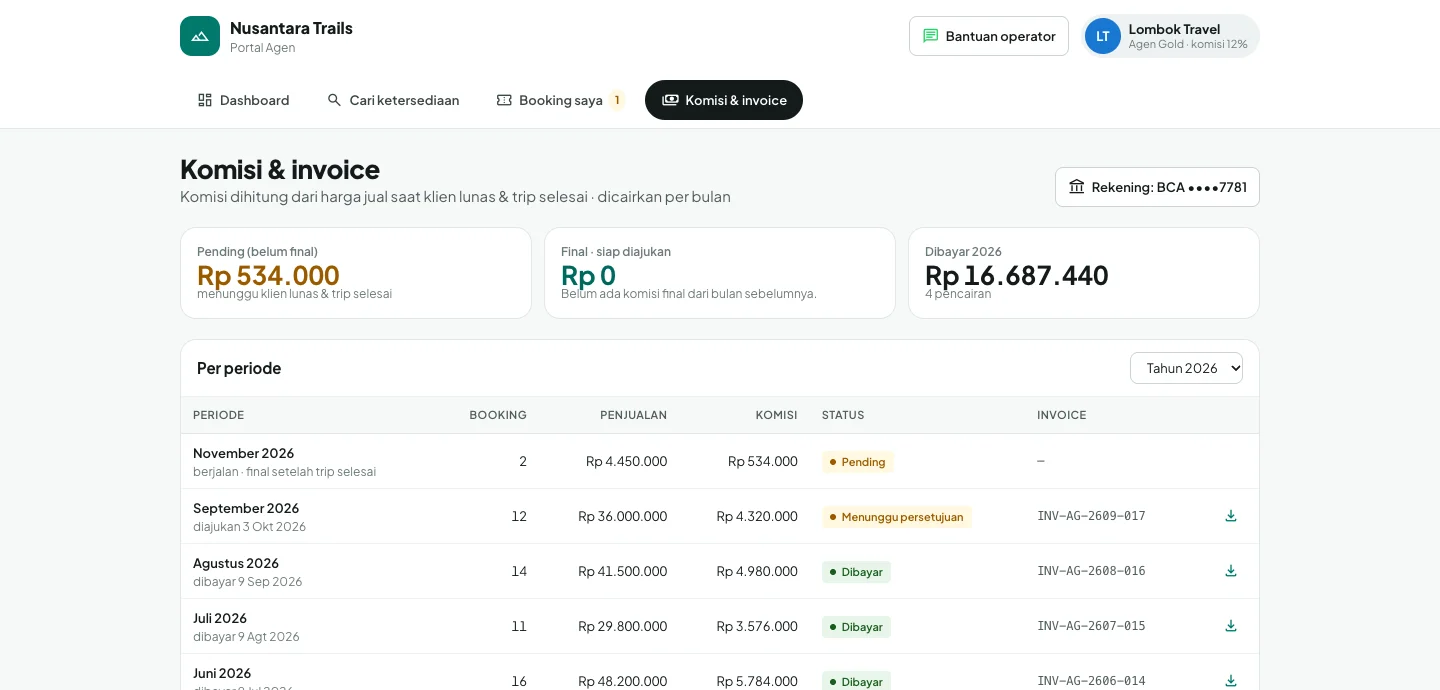The width and height of the screenshot is (1440, 690).
Task: Click the November 2026 period row label
Action: pyautogui.click(x=243, y=453)
